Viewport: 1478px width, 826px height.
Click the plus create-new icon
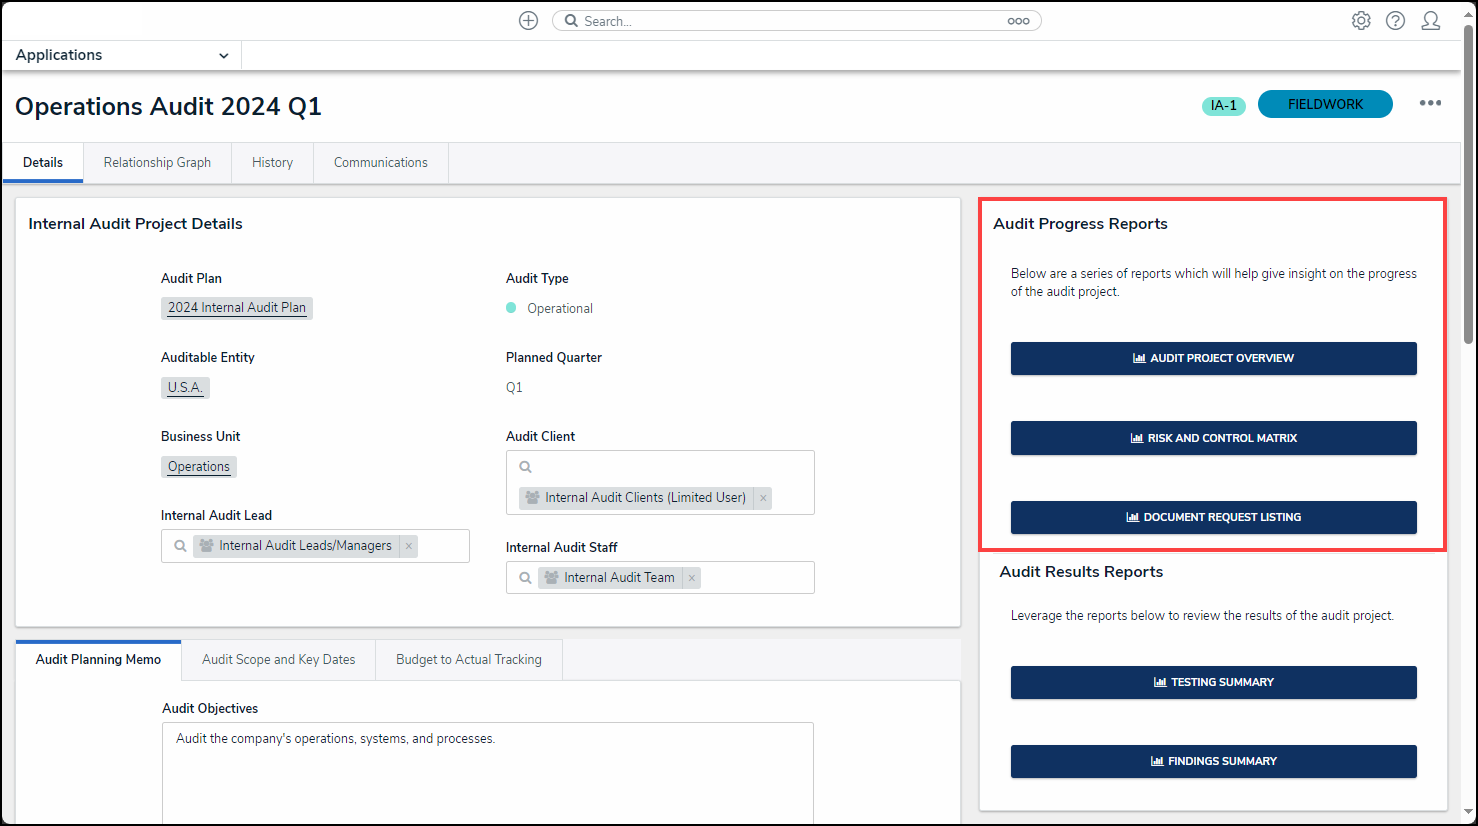(528, 21)
